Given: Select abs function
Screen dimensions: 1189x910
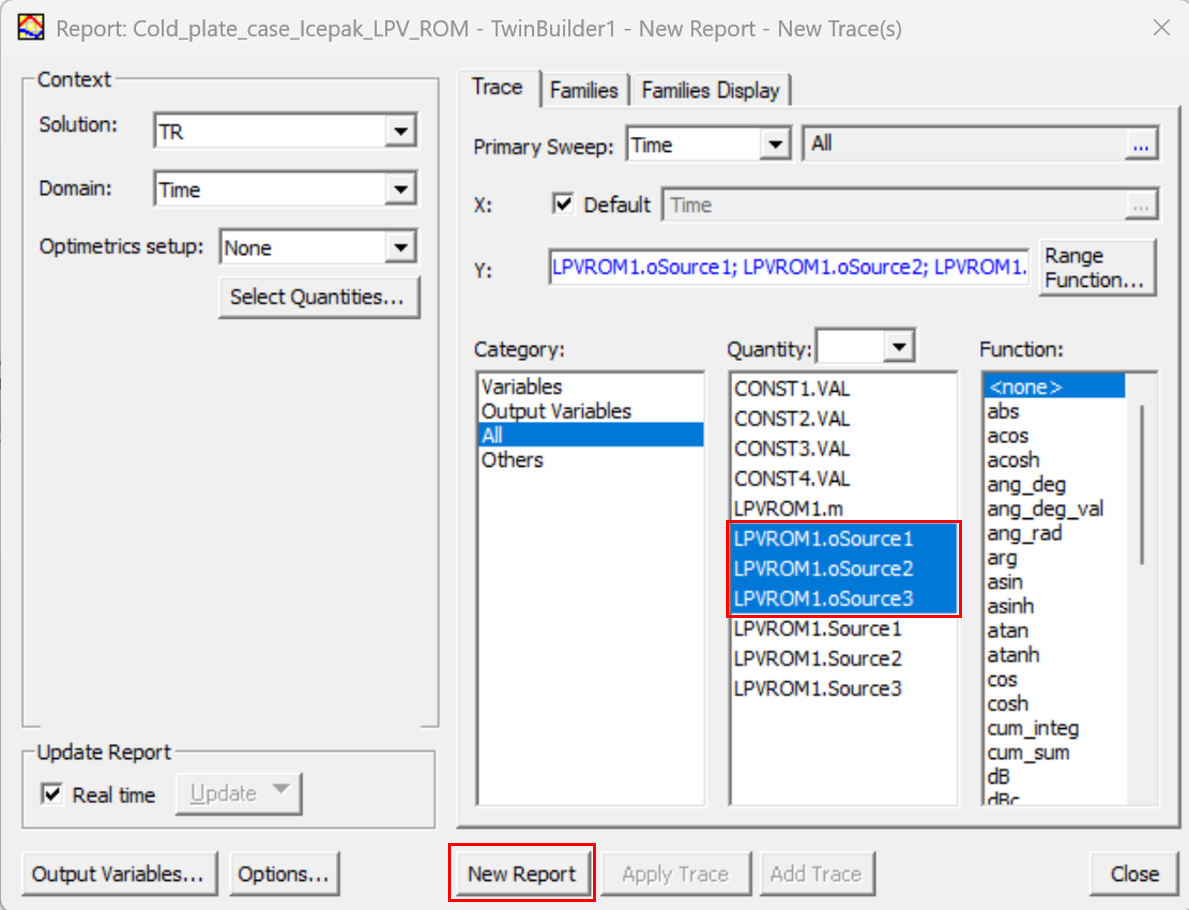Looking at the screenshot, I should (x=1055, y=411).
